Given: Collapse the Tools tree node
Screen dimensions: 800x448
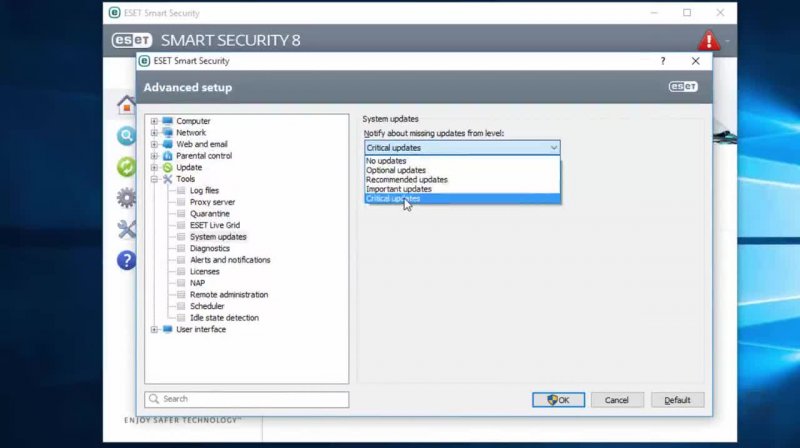Looking at the screenshot, I should 155,179.
